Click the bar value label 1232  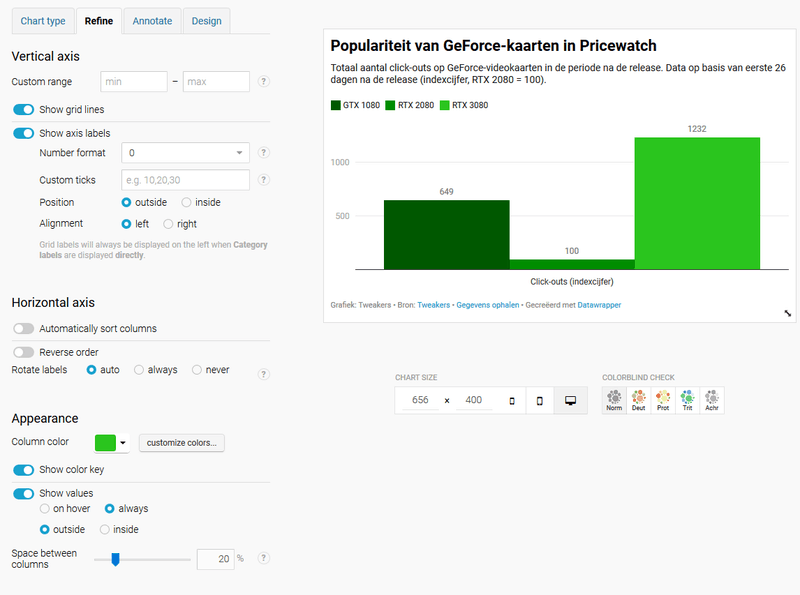[697, 129]
